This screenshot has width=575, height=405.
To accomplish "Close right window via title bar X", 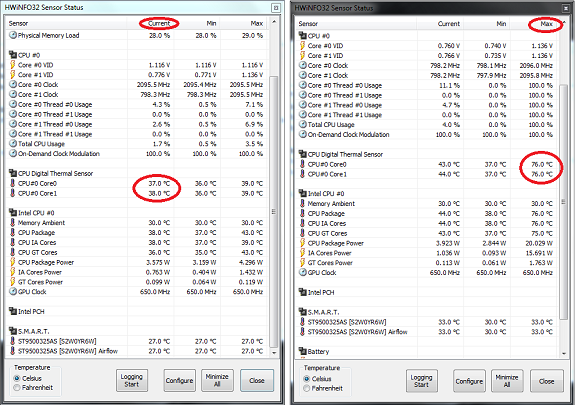I will 566,8.
